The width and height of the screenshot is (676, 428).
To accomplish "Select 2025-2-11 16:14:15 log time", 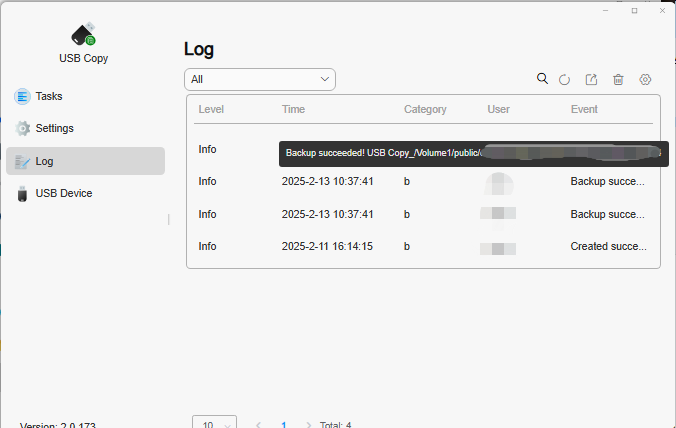I will pos(327,246).
